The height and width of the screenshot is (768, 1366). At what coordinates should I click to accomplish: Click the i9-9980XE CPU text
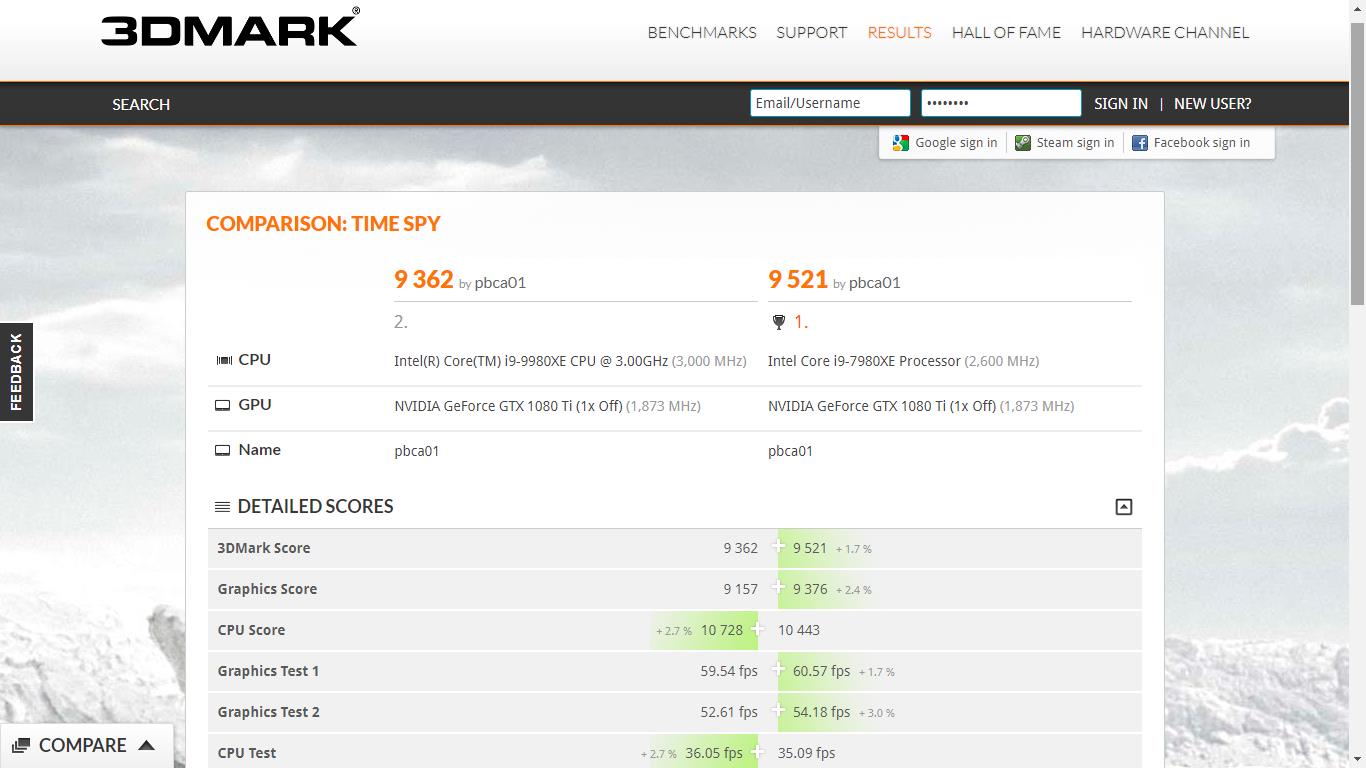(531, 361)
